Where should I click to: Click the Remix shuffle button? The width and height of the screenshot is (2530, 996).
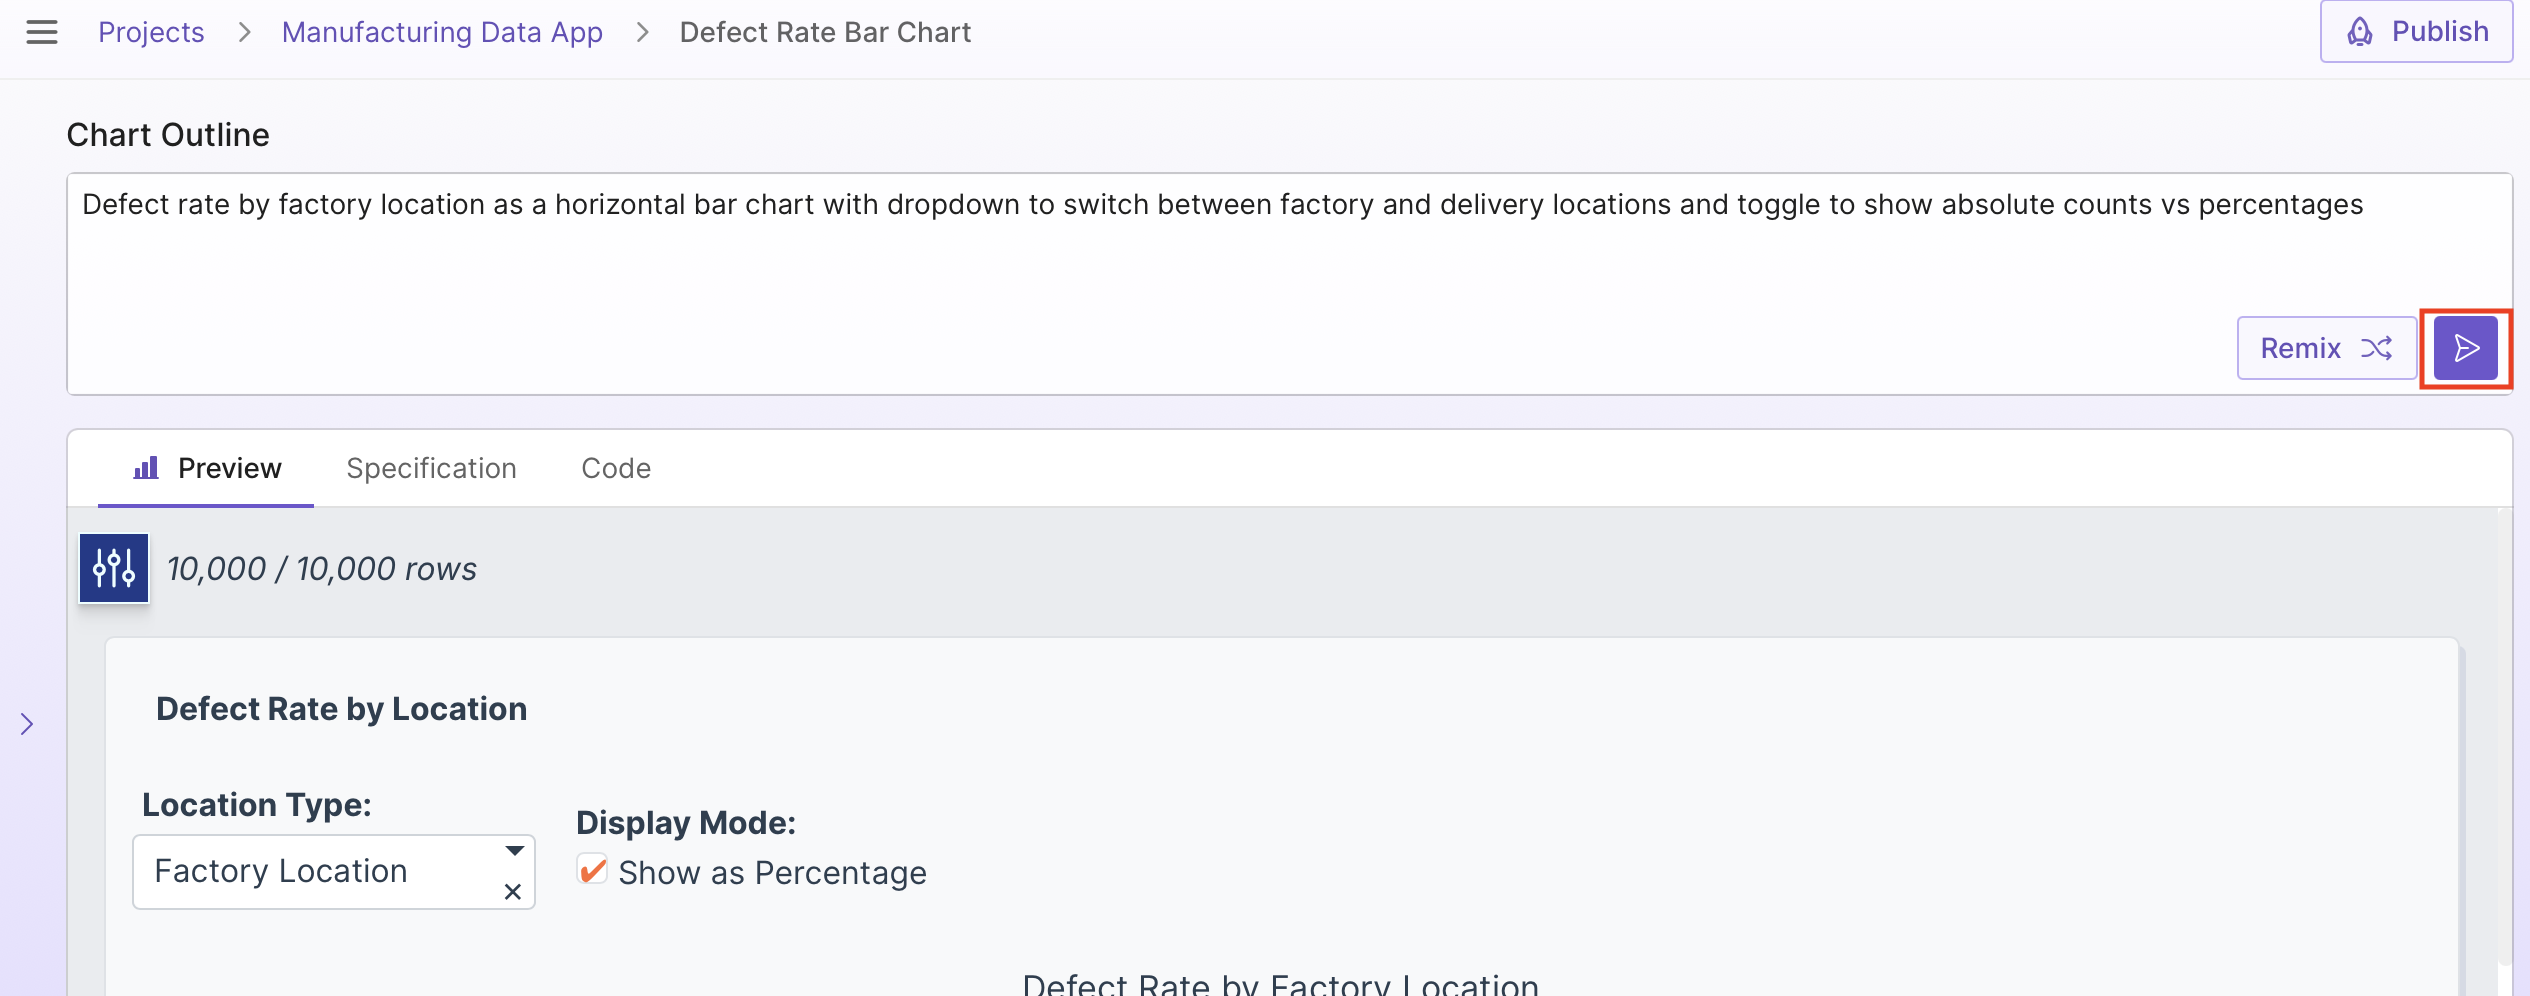click(x=2325, y=348)
